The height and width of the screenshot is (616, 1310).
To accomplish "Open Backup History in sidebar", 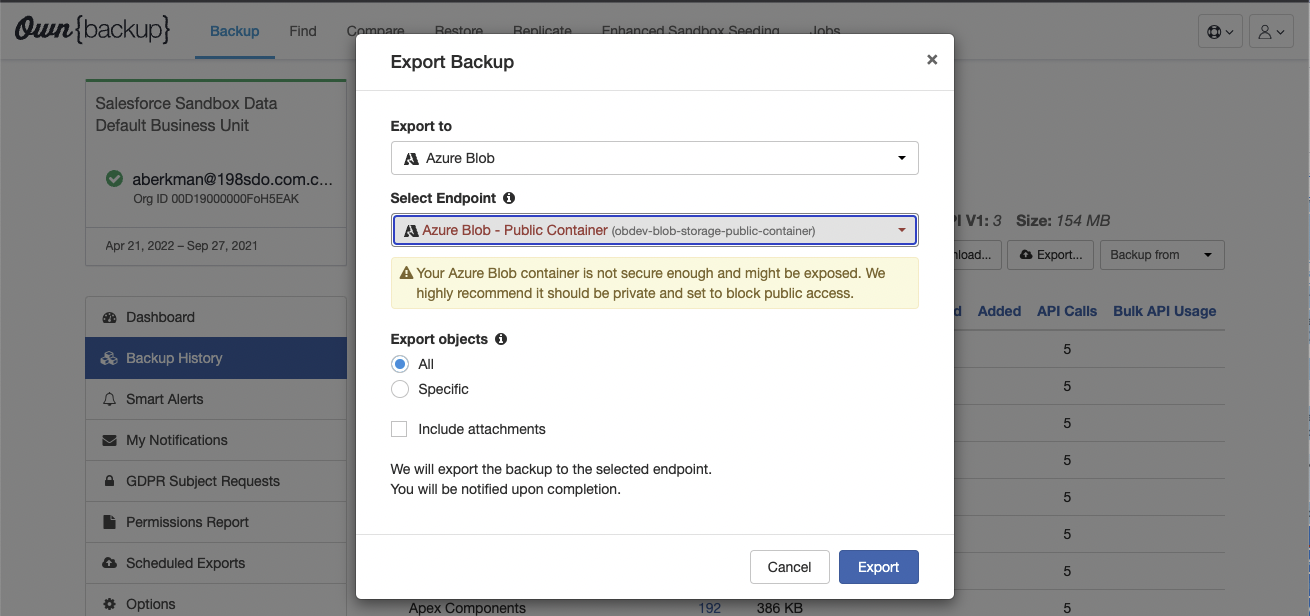I will point(216,358).
